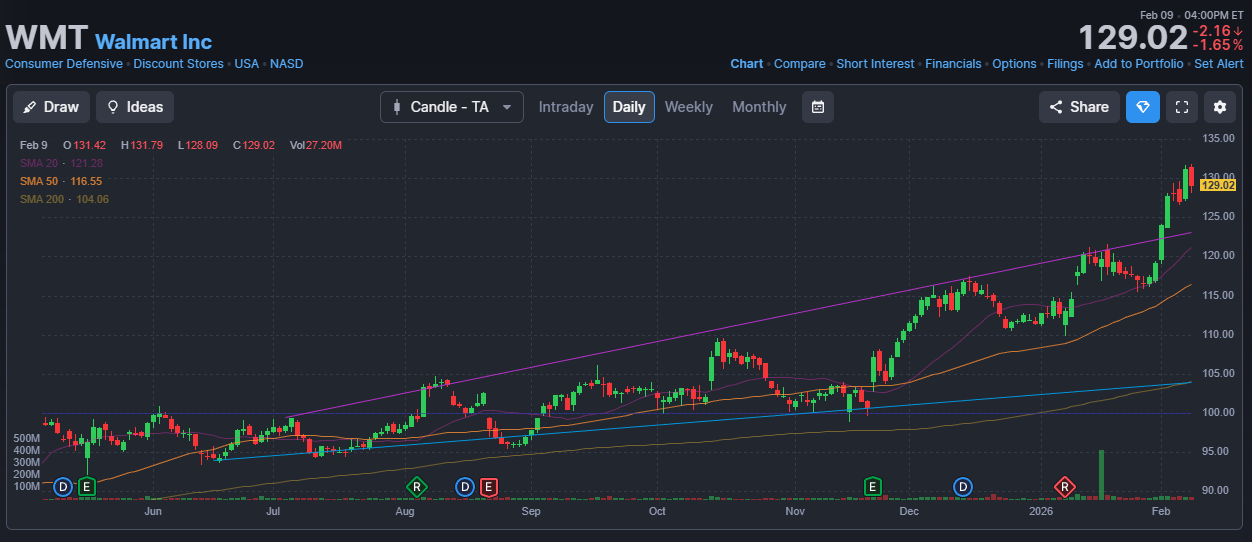Viewport: 1252px width, 542px height.
Task: Select the Chart tab link
Action: 747,64
